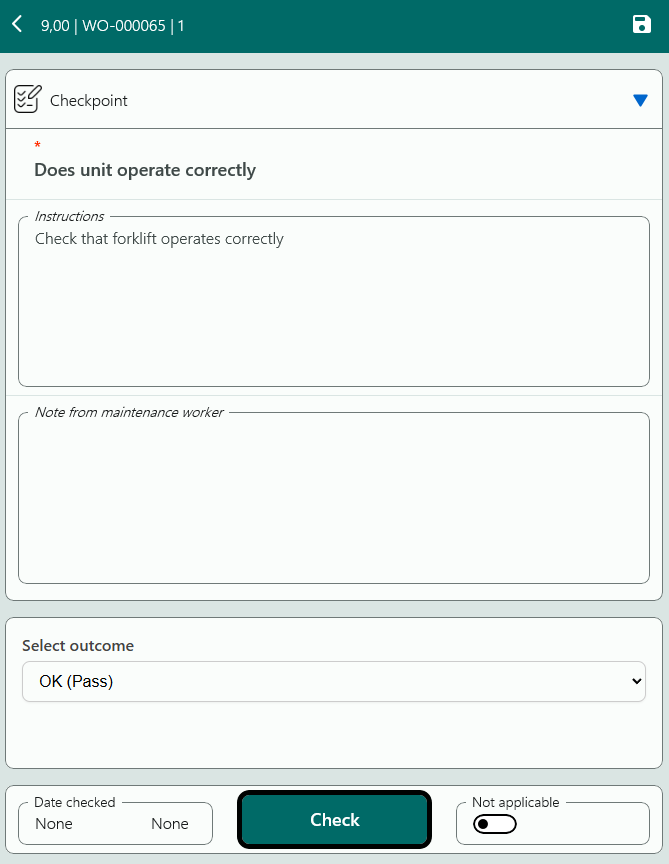This screenshot has width=669, height=864.
Task: Click the Date checked legend label
Action: coord(75,802)
